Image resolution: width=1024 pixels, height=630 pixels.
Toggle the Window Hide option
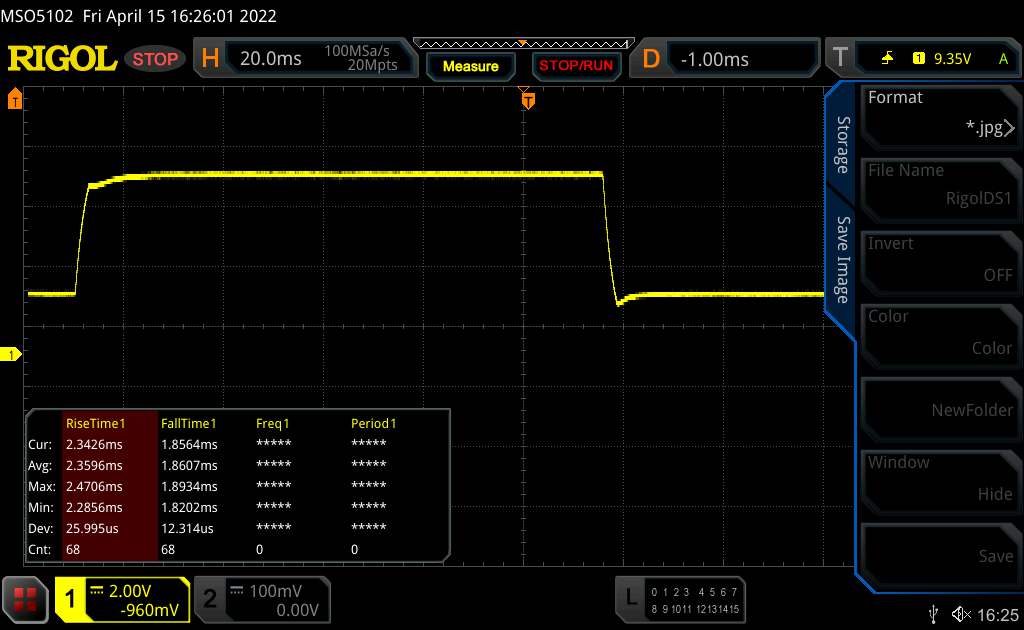940,480
